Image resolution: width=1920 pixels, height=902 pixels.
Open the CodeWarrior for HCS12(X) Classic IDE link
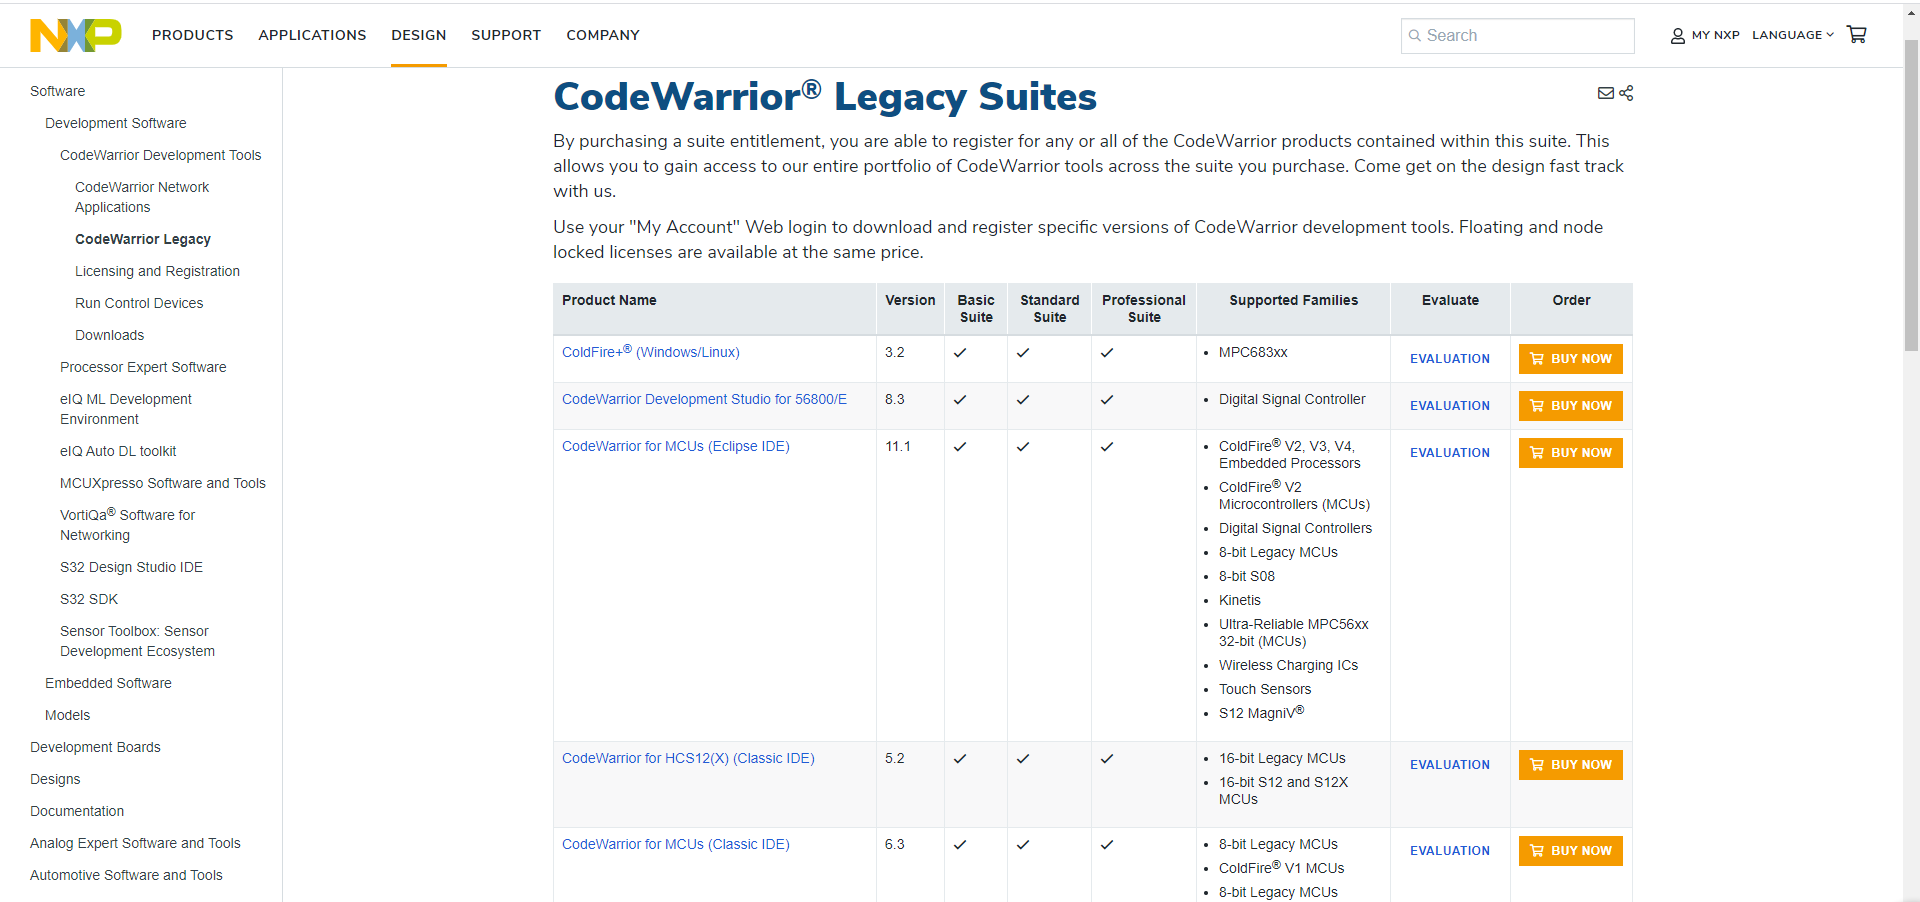688,758
